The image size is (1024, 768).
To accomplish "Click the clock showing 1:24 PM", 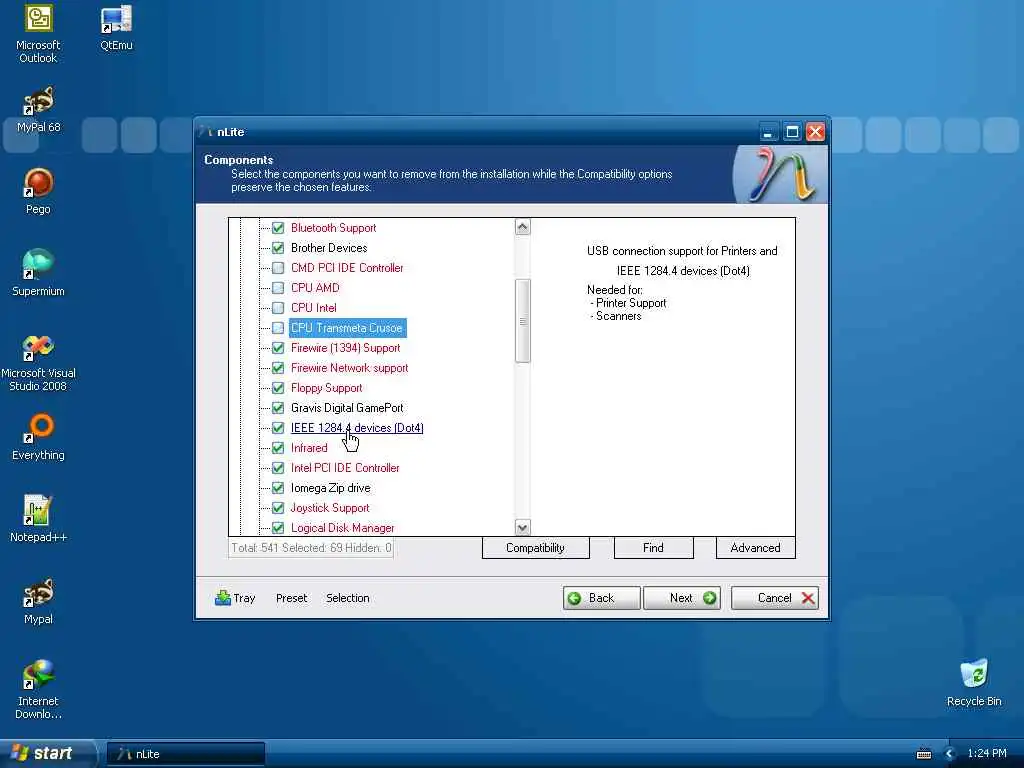I will (987, 754).
